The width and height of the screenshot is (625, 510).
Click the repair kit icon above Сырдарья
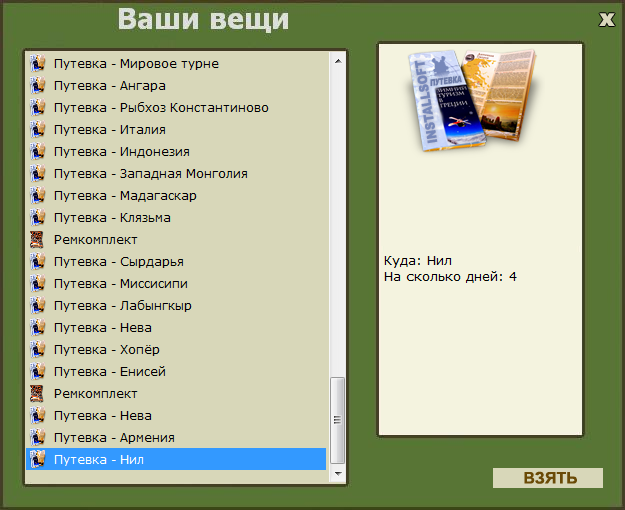tap(37, 240)
